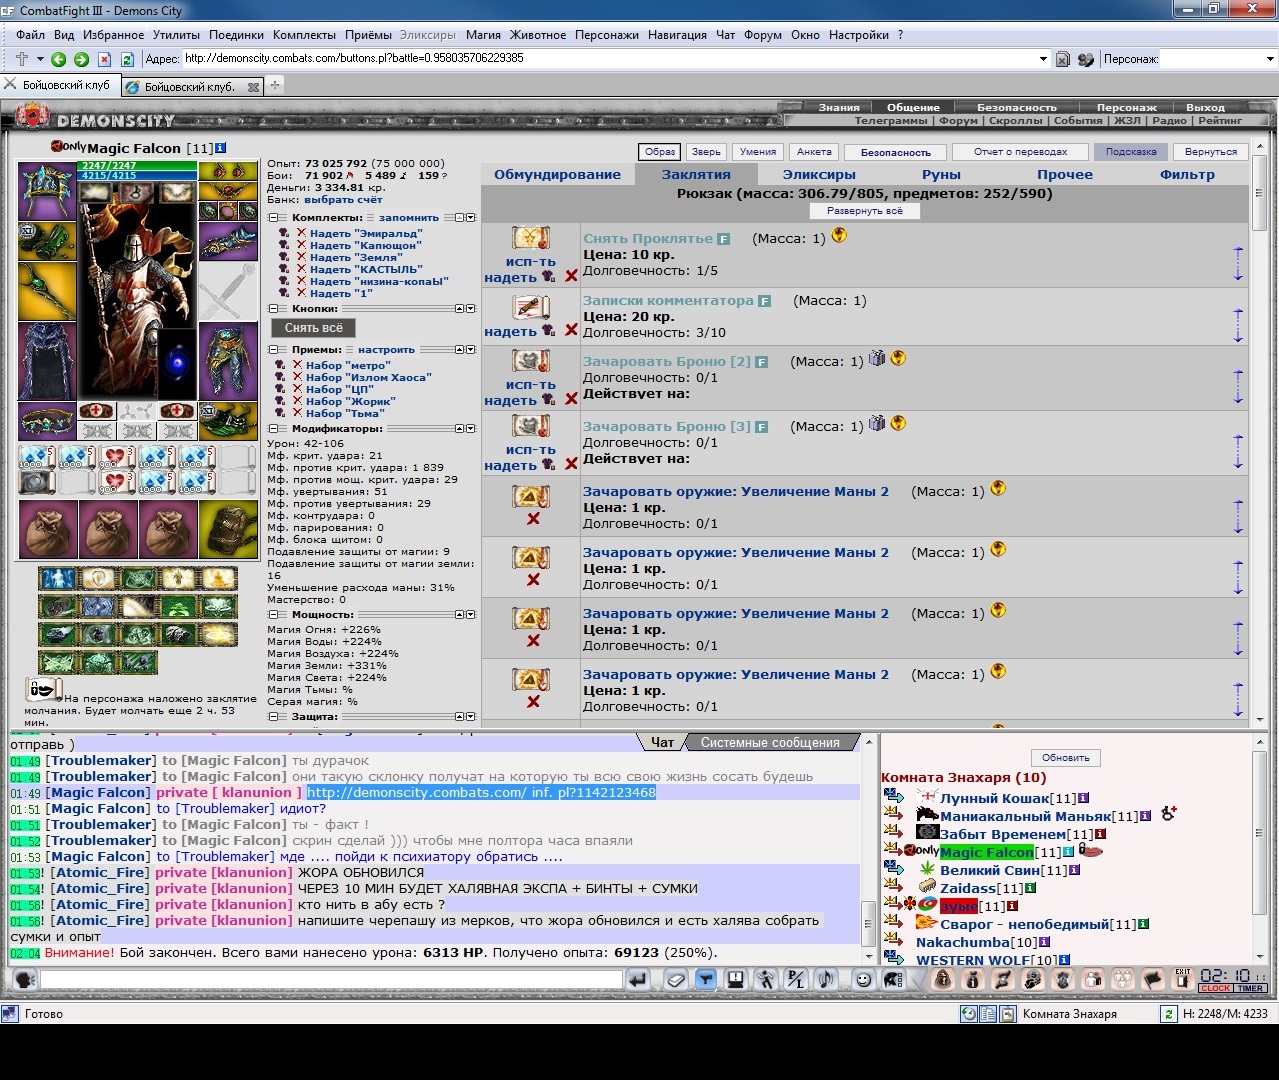Viewport: 1279px width, 1080px height.
Task: Switch to the Эликсиры inventory tab
Action: (819, 174)
